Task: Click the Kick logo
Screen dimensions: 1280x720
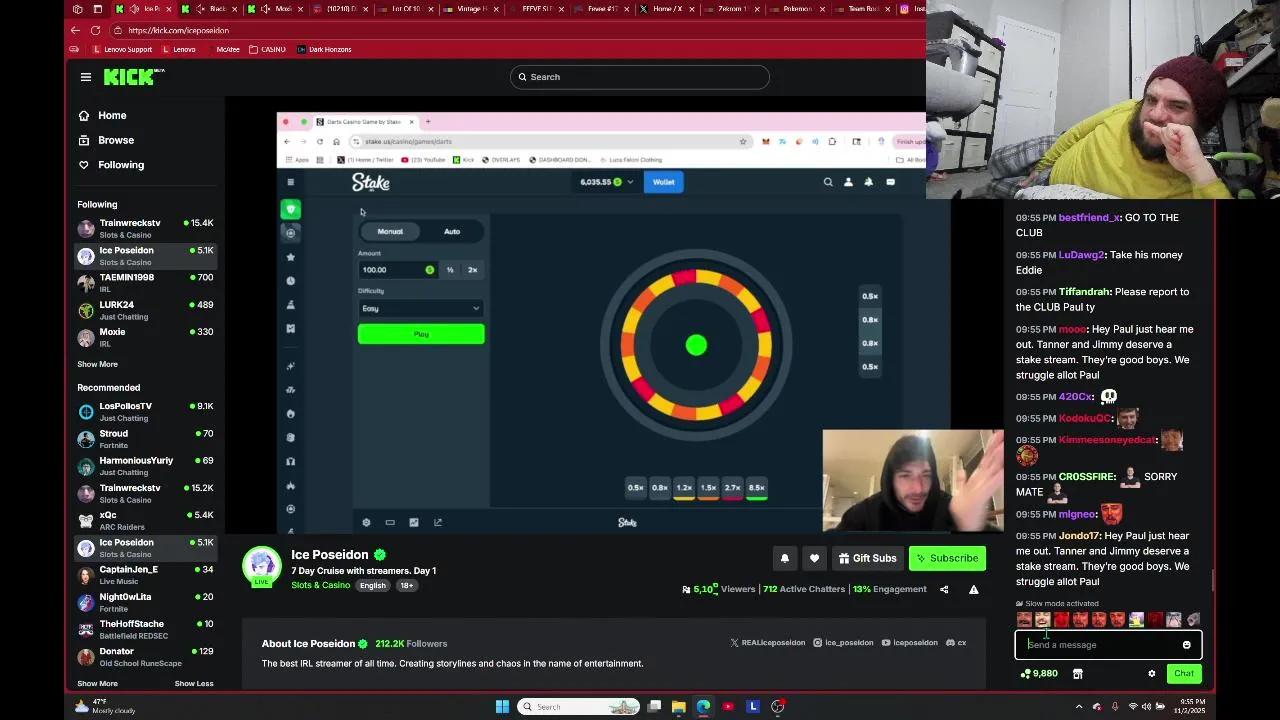Action: point(134,77)
